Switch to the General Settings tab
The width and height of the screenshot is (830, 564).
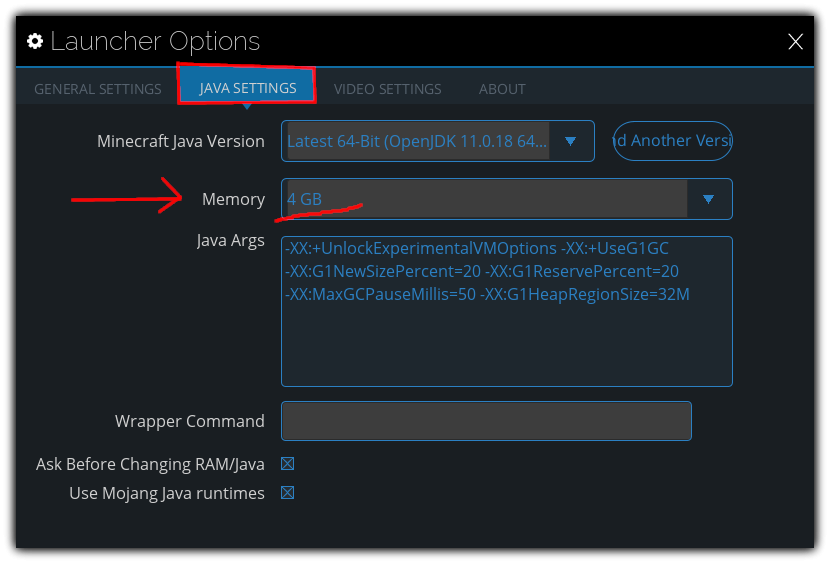[x=98, y=89]
